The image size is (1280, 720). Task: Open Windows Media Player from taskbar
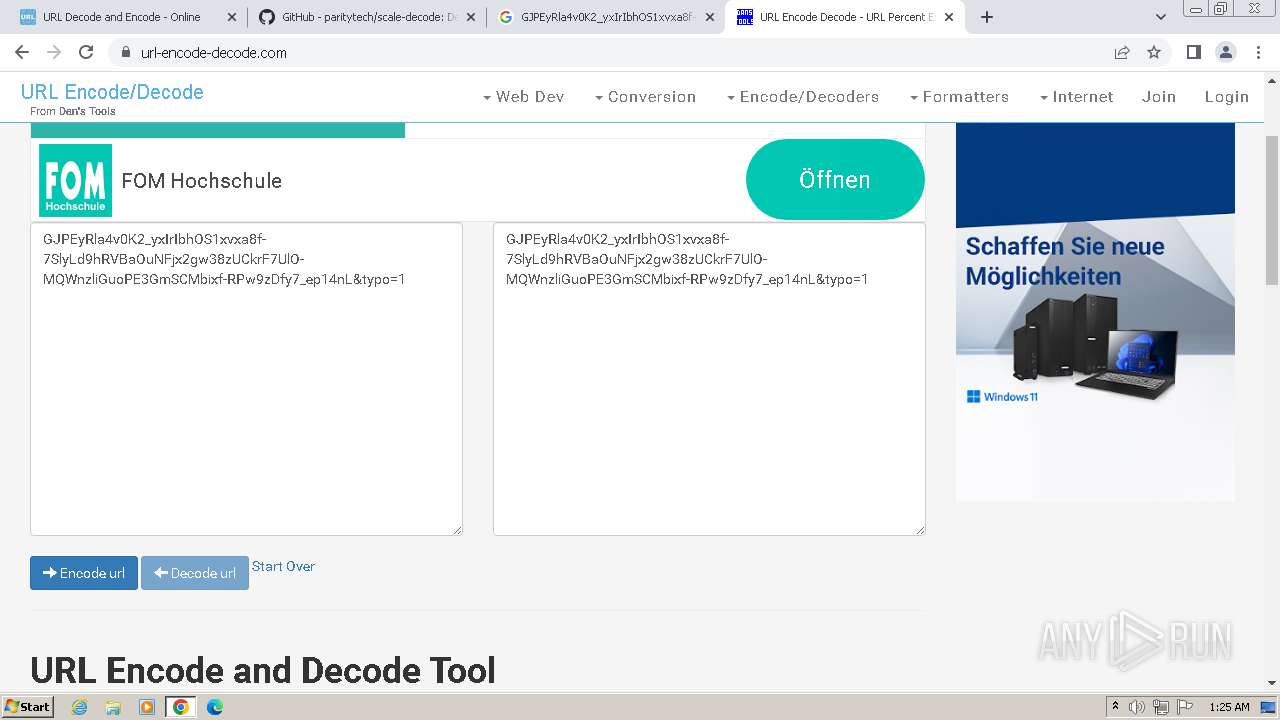(147, 707)
